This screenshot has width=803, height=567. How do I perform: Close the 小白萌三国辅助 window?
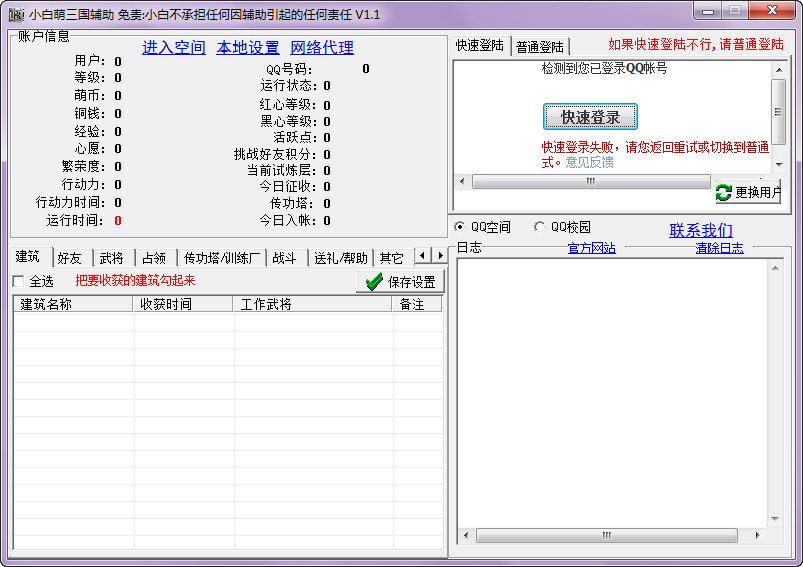[772, 11]
